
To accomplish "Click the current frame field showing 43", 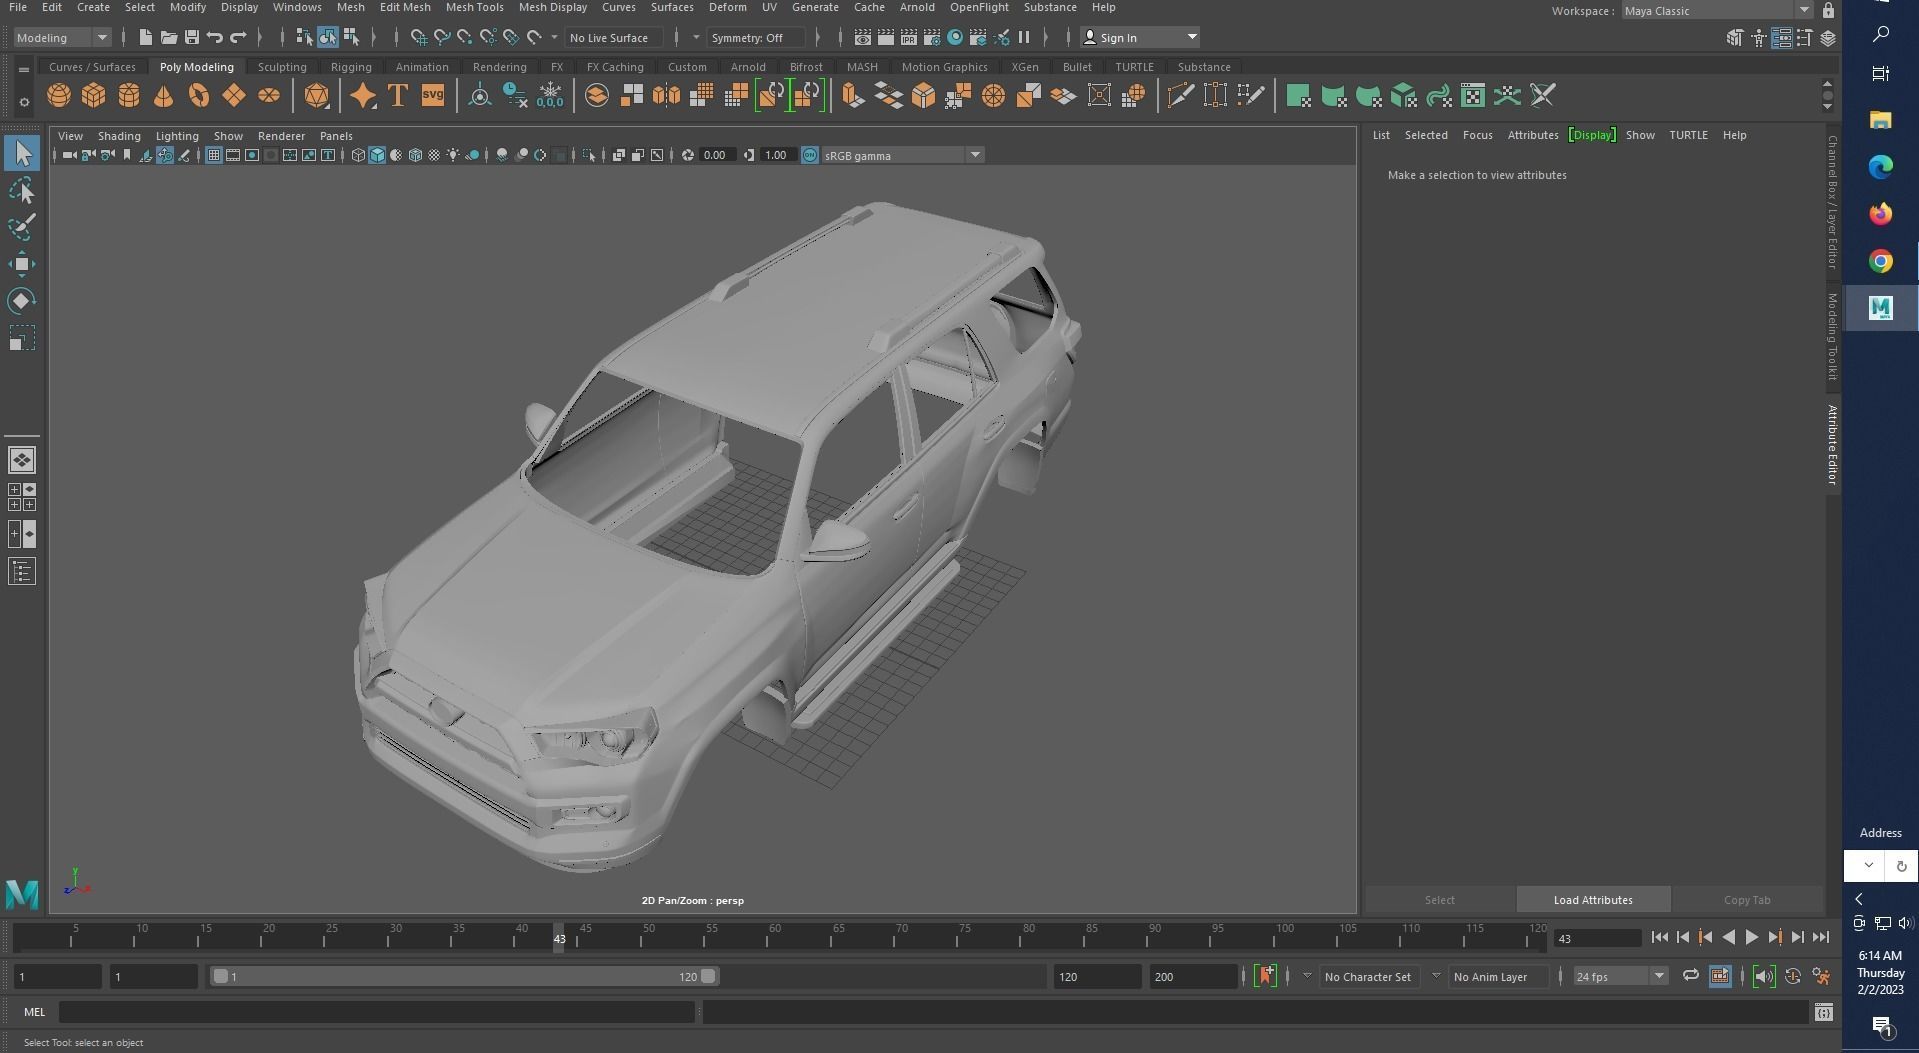I will [x=1598, y=938].
